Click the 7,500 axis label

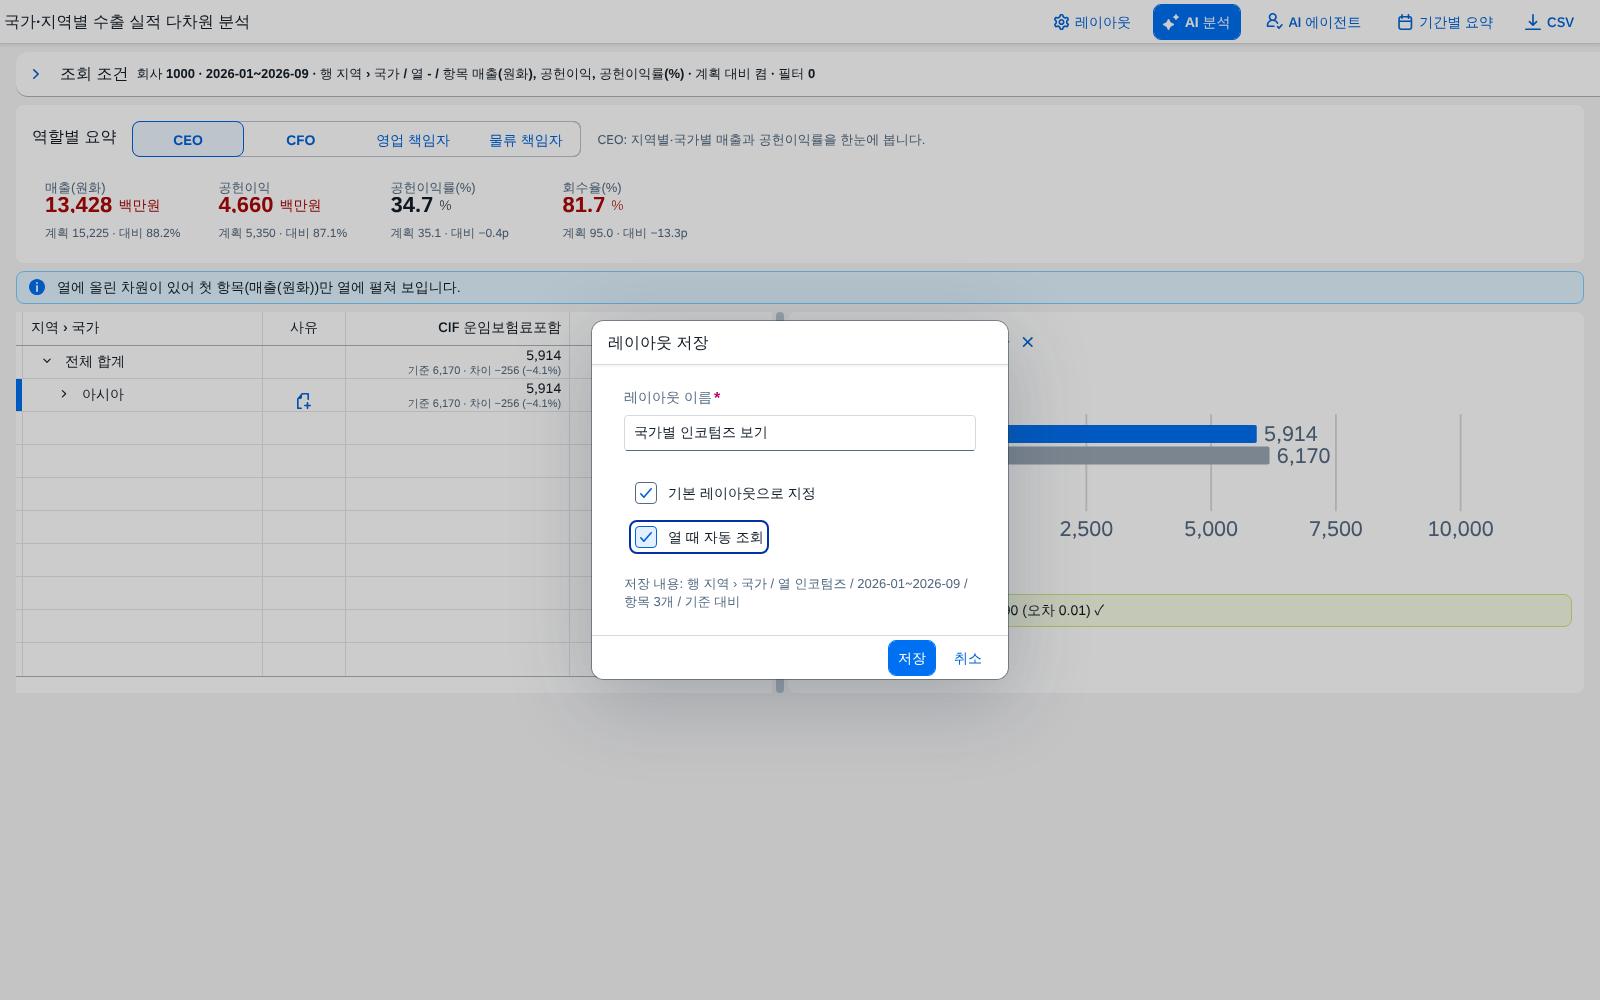click(1336, 529)
